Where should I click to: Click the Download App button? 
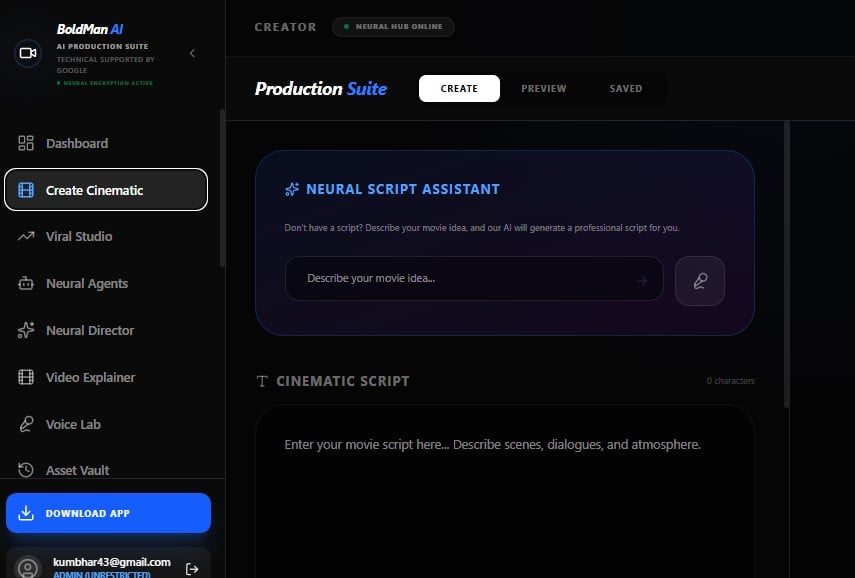click(x=109, y=513)
